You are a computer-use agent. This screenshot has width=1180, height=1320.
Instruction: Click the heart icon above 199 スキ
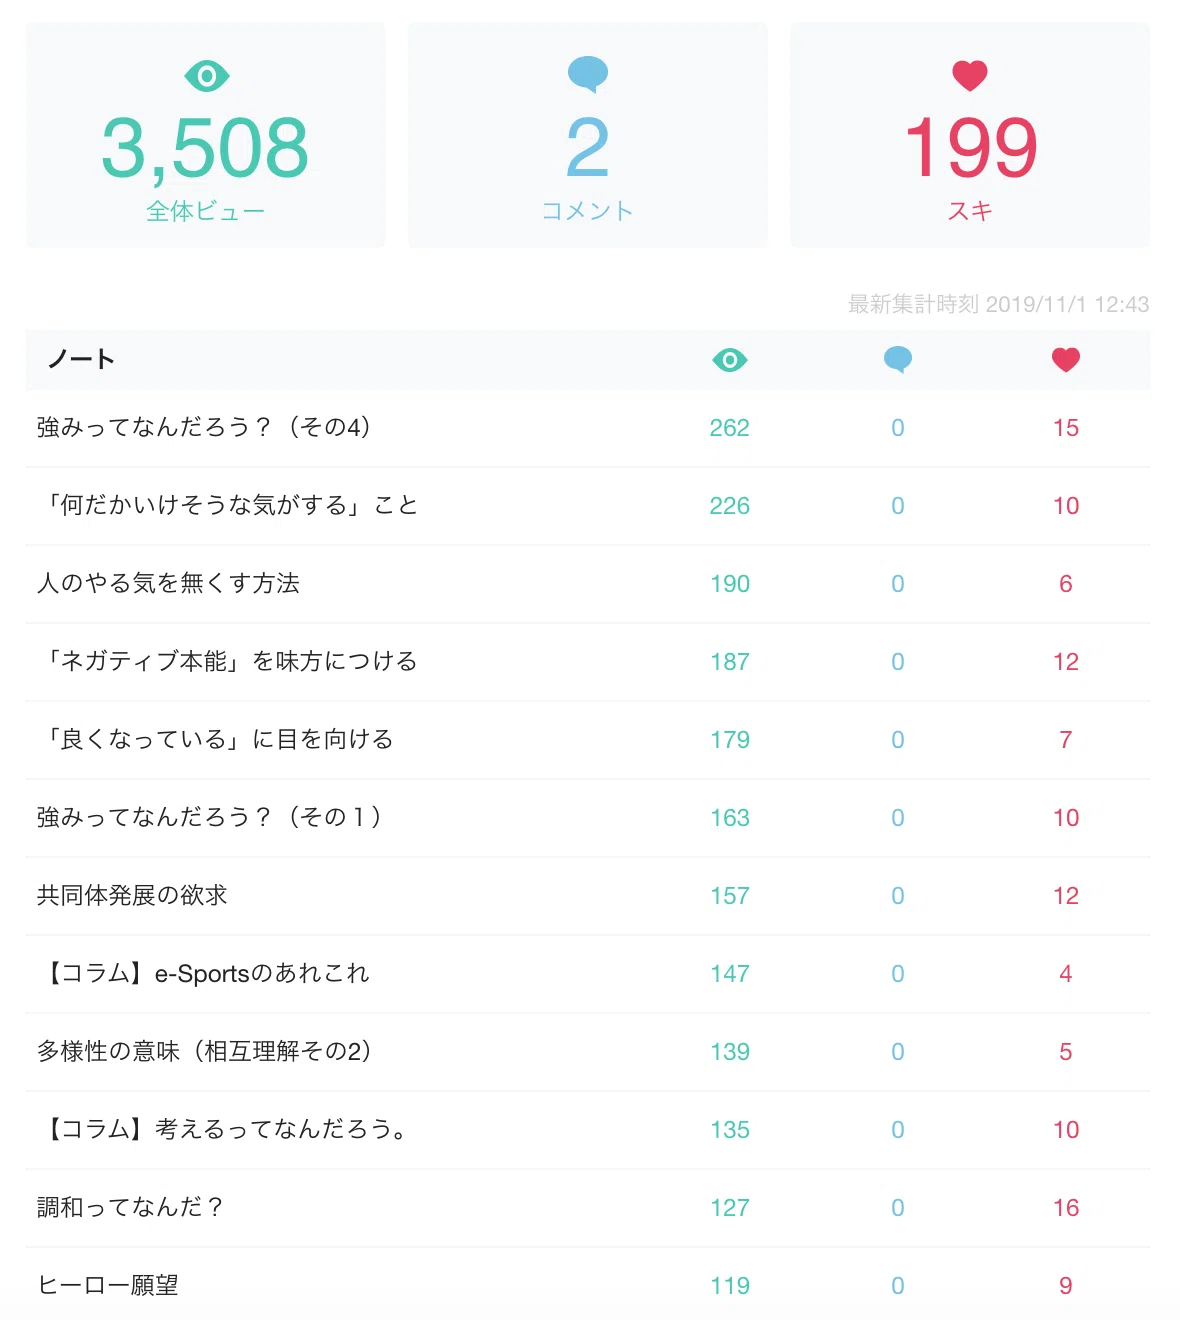pos(970,76)
